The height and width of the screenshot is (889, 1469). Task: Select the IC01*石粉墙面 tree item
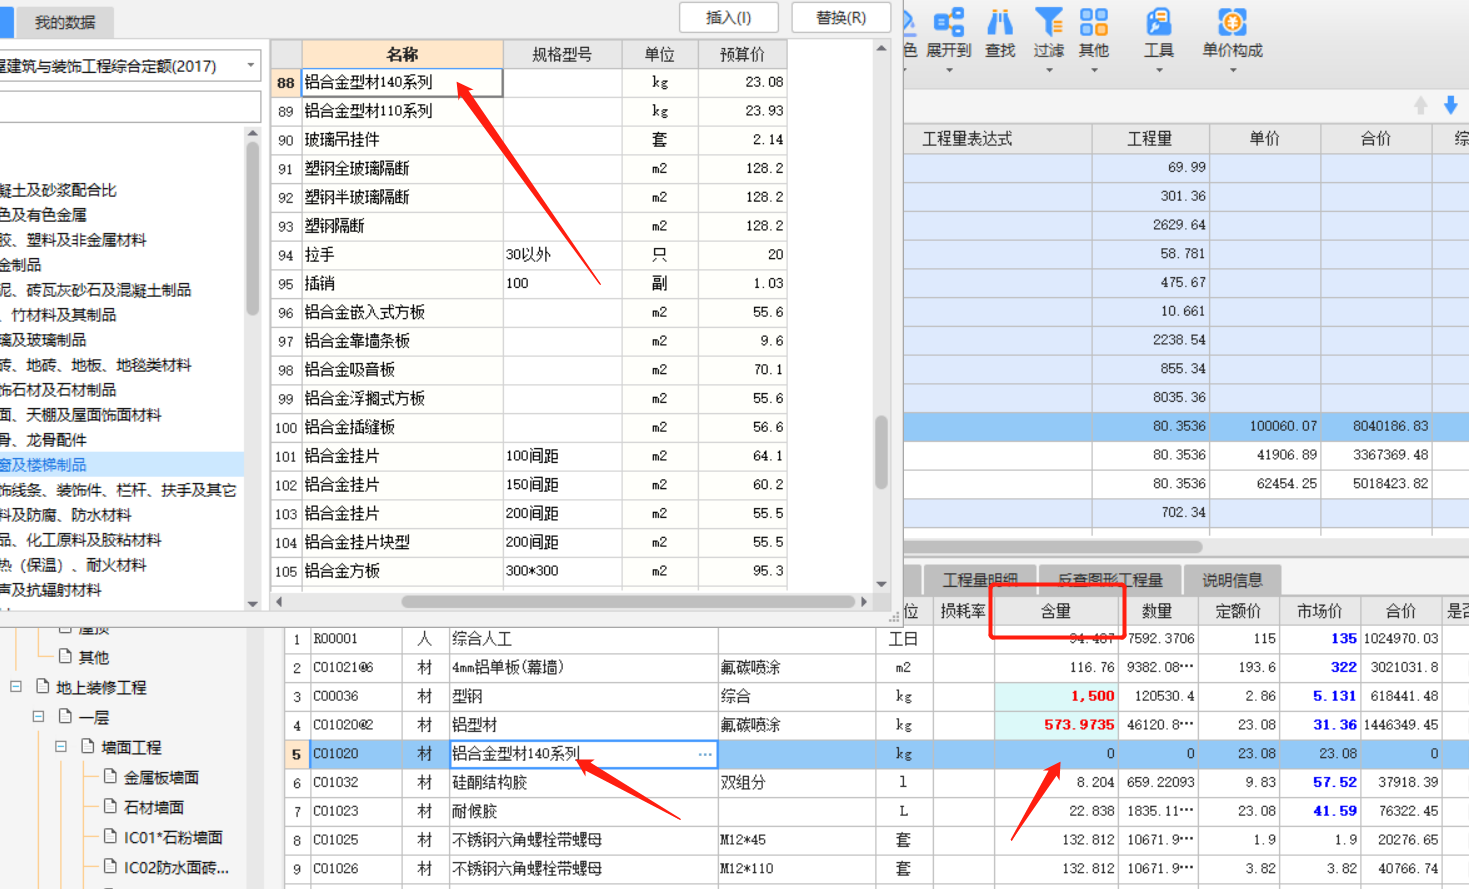point(173,837)
